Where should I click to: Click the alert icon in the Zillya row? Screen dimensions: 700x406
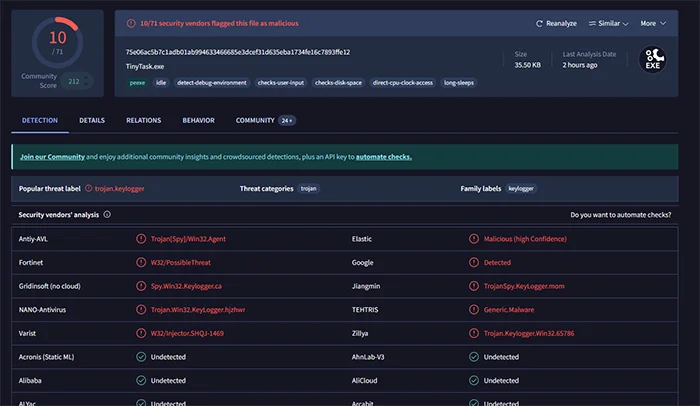click(474, 333)
